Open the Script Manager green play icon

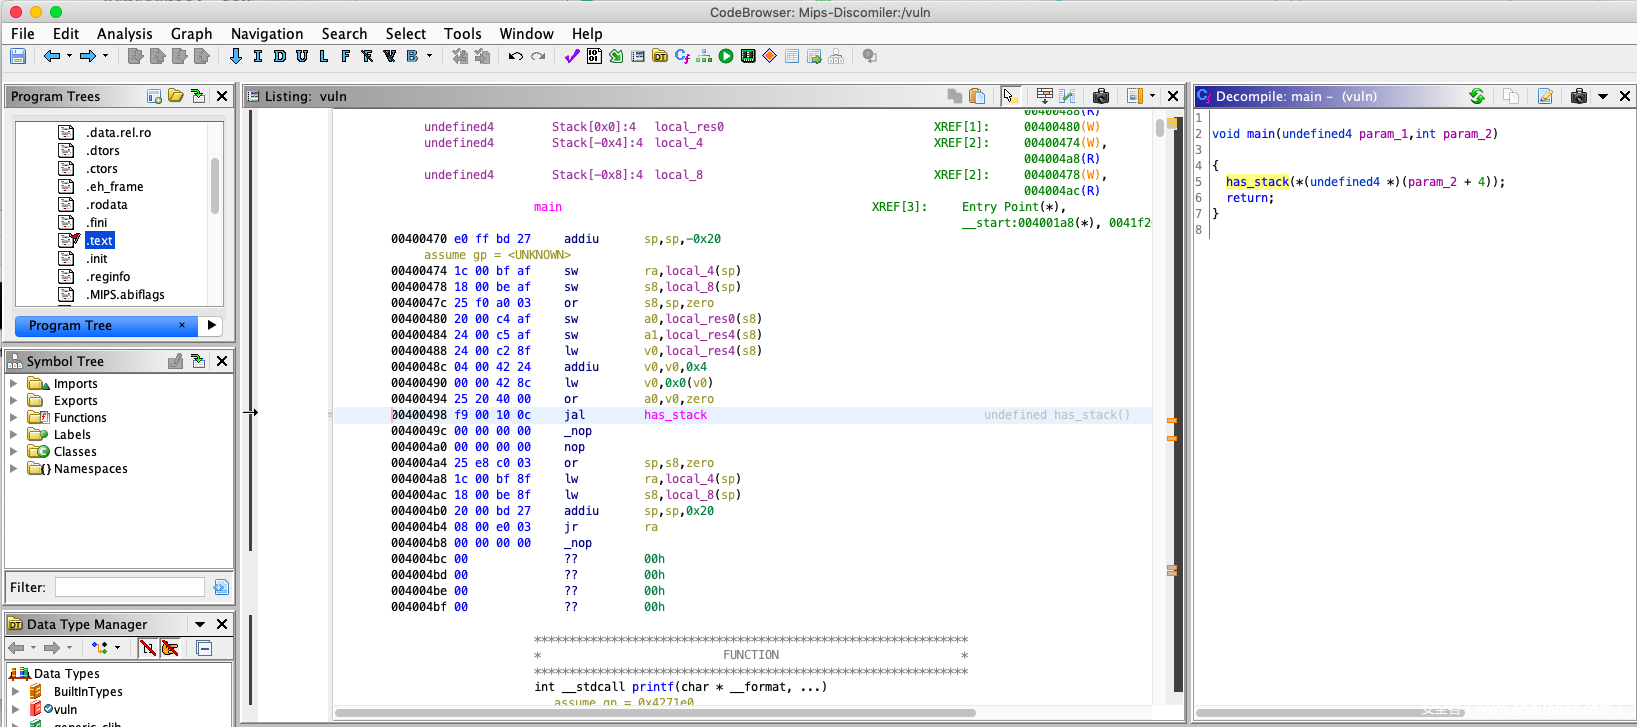[x=726, y=57]
